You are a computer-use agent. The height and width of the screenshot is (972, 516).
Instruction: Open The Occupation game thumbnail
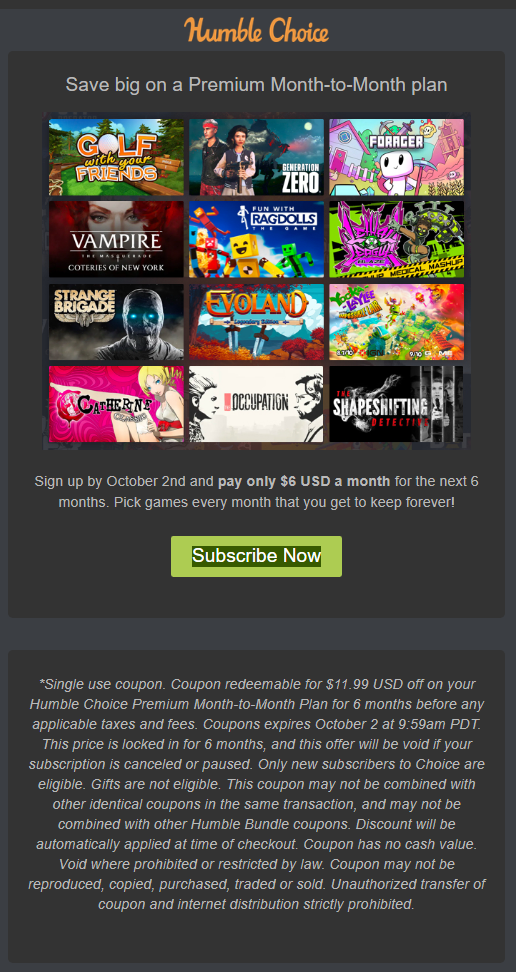[x=256, y=404]
